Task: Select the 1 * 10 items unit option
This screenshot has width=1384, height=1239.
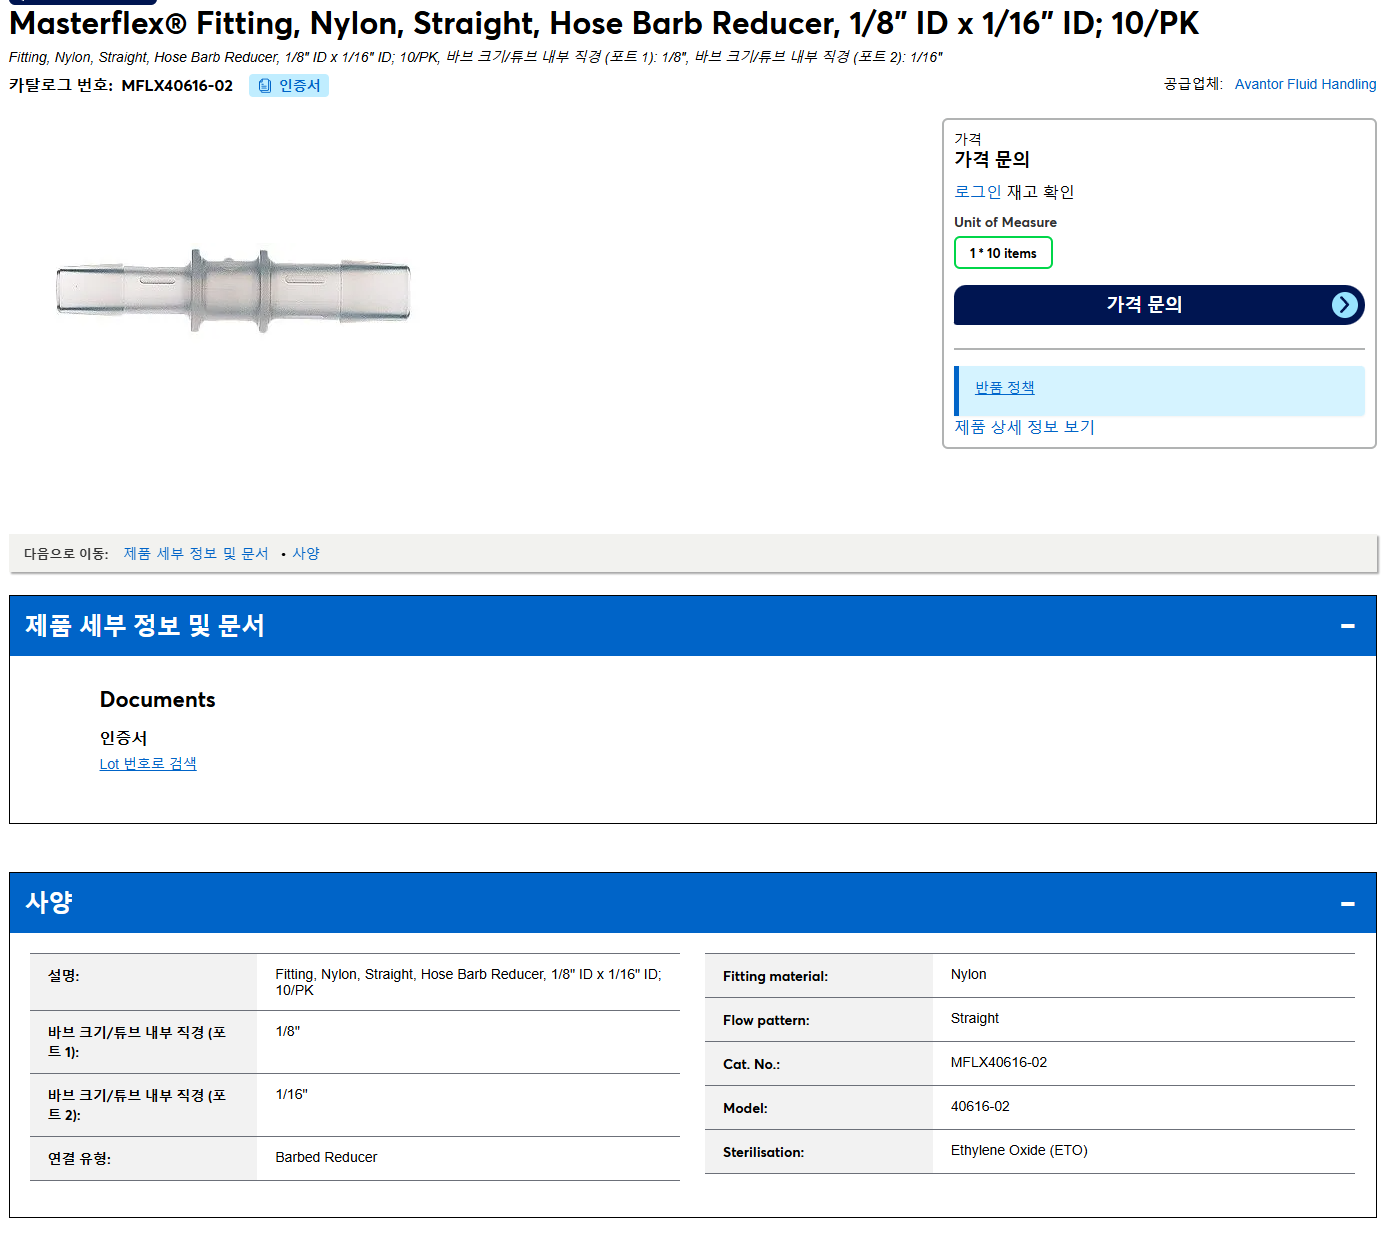Action: coord(1003,253)
